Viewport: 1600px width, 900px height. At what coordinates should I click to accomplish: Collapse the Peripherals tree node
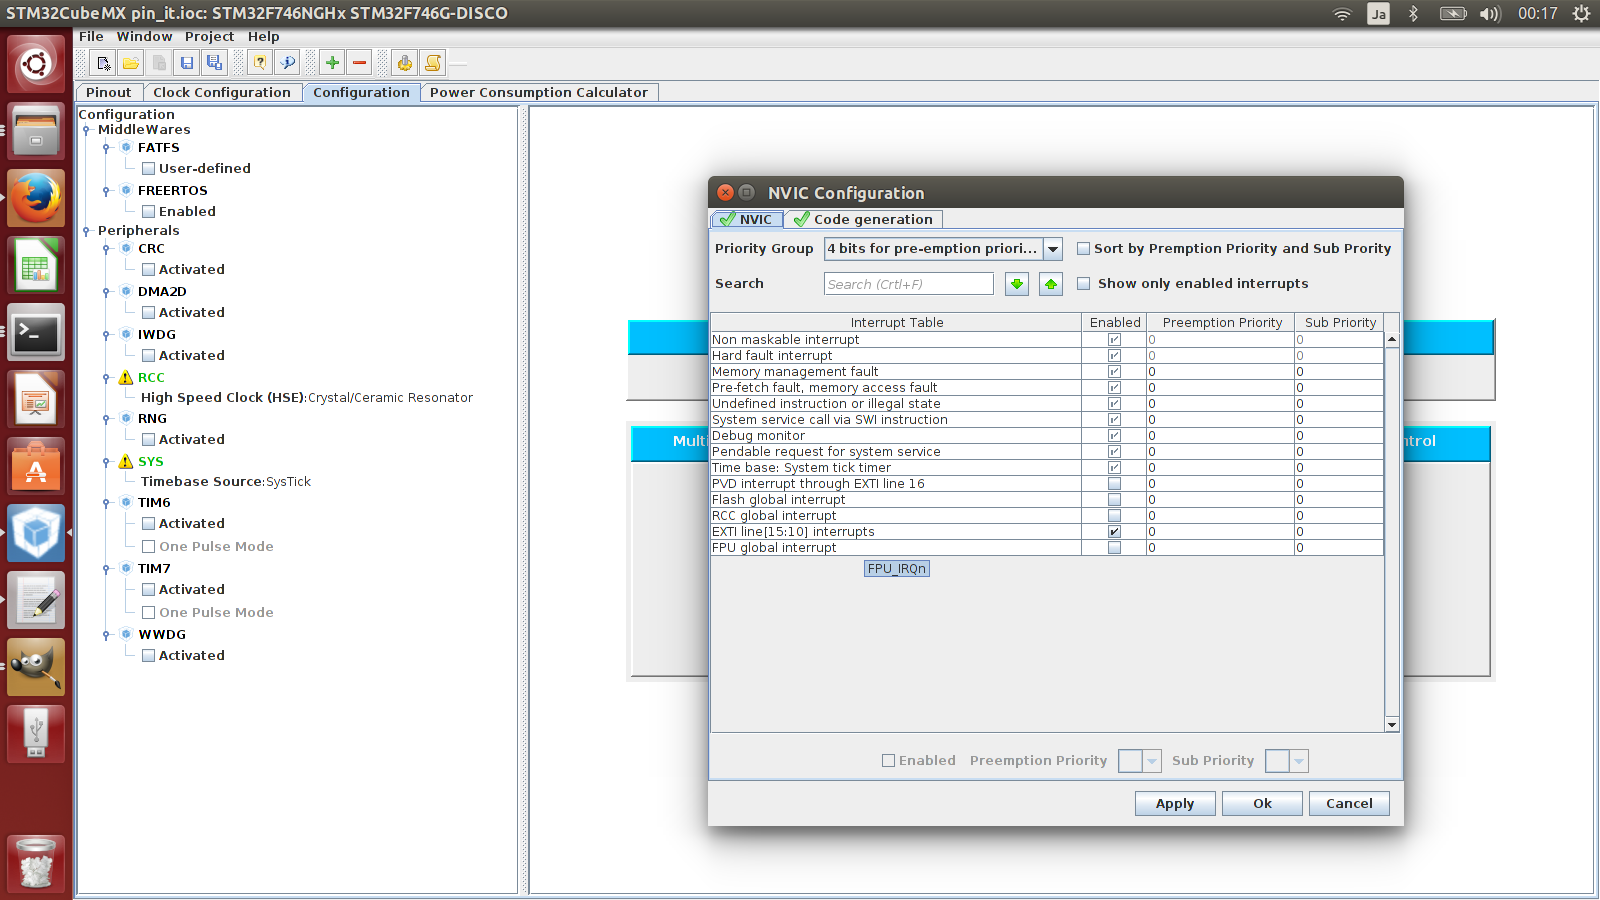87,231
